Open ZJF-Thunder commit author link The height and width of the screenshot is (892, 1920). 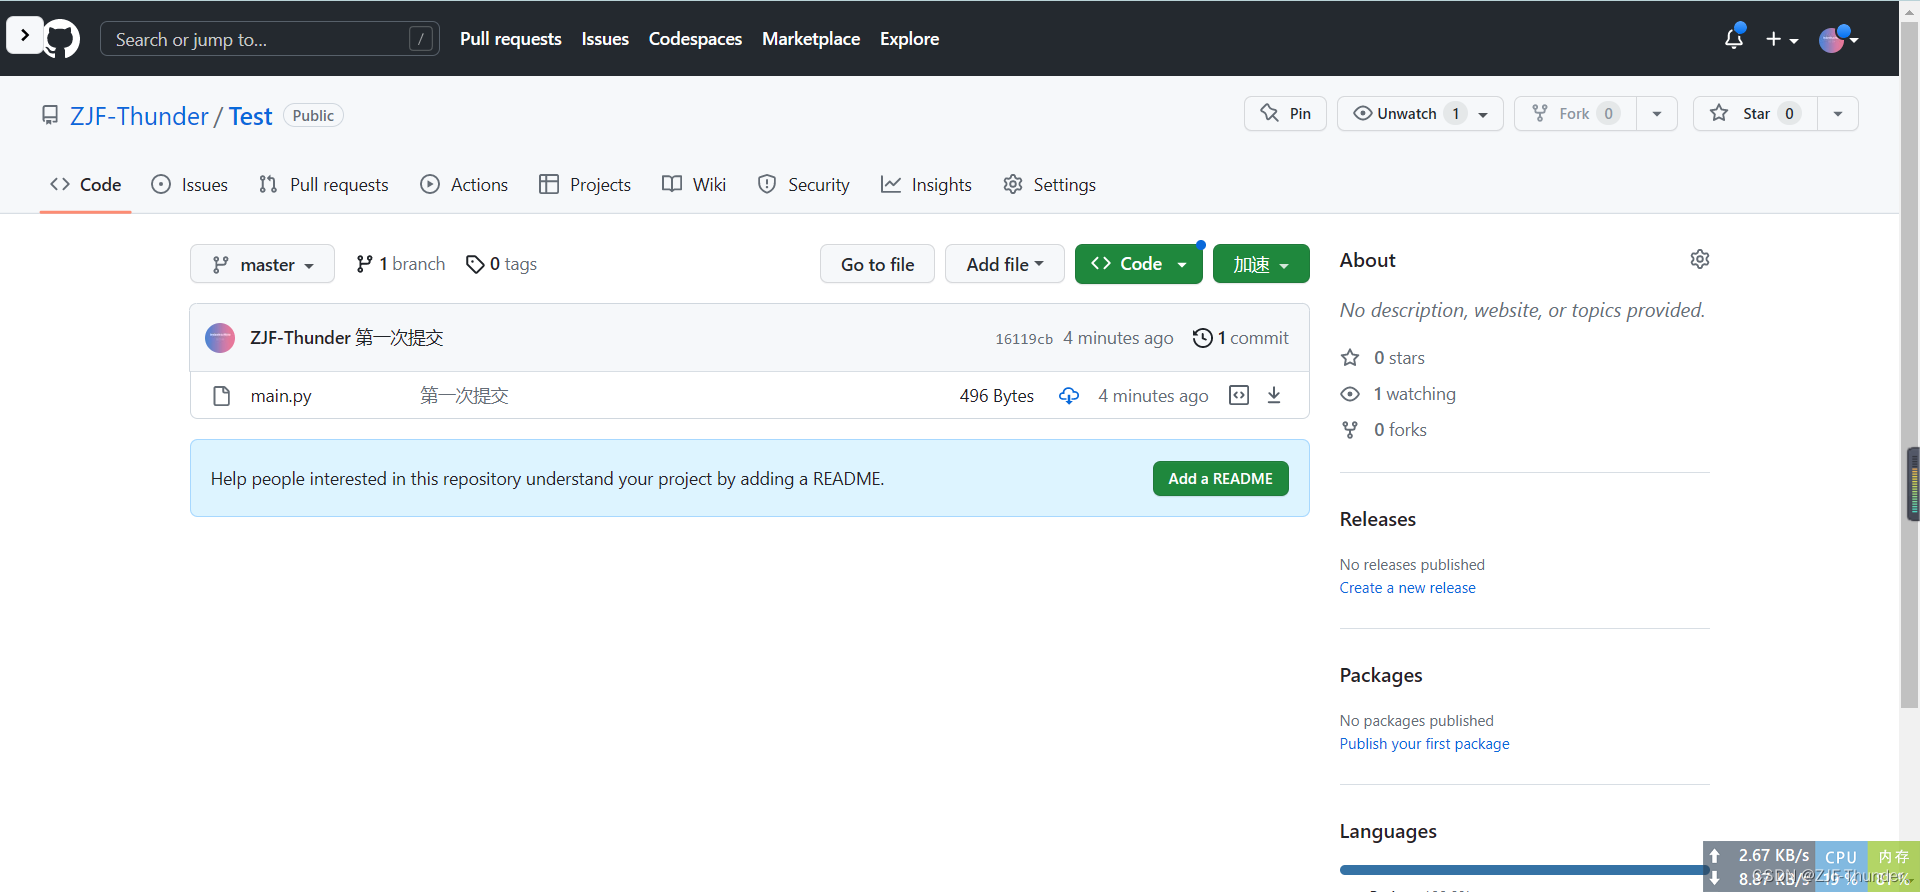(300, 338)
